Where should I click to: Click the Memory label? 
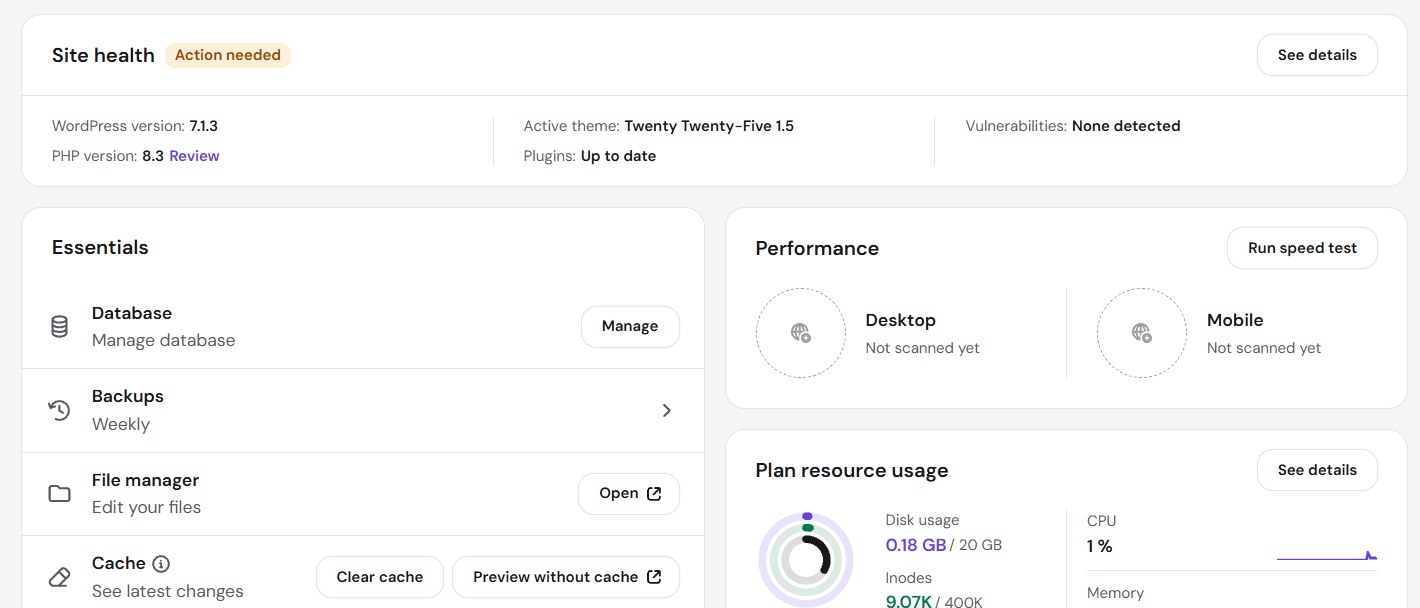[x=1115, y=593]
